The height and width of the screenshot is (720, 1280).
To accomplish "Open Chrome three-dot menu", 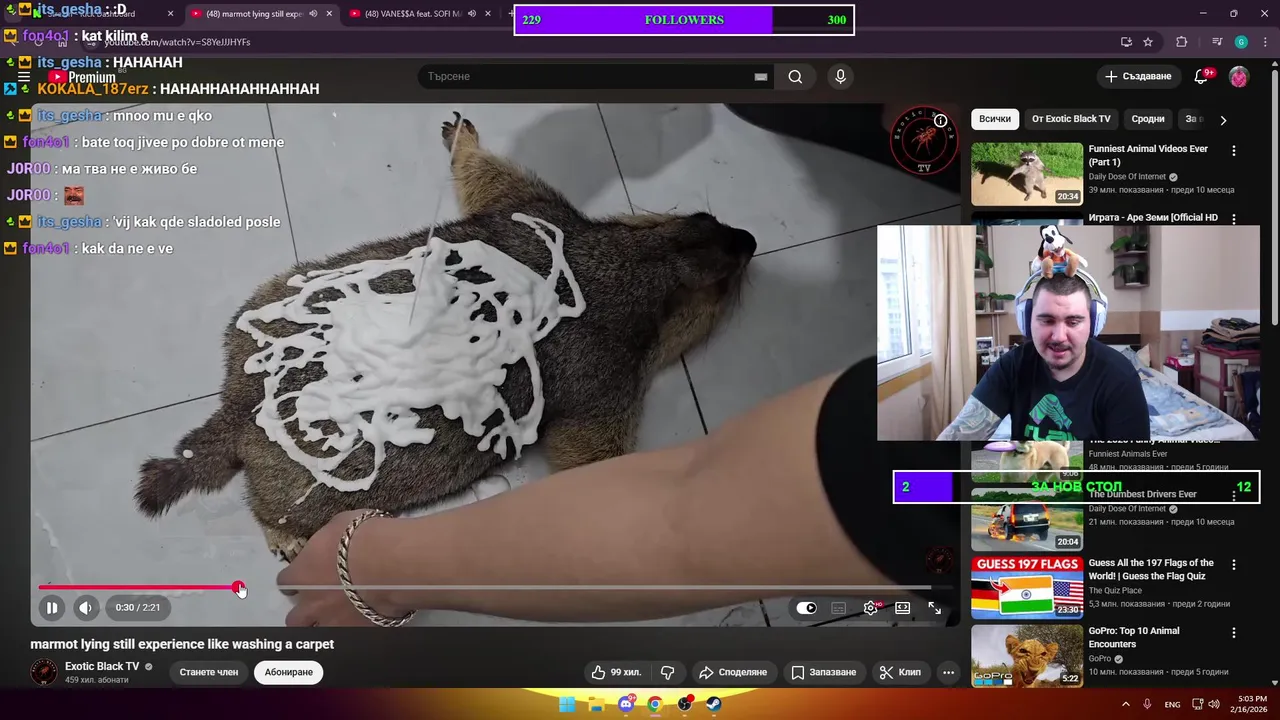I will (x=1264, y=42).
